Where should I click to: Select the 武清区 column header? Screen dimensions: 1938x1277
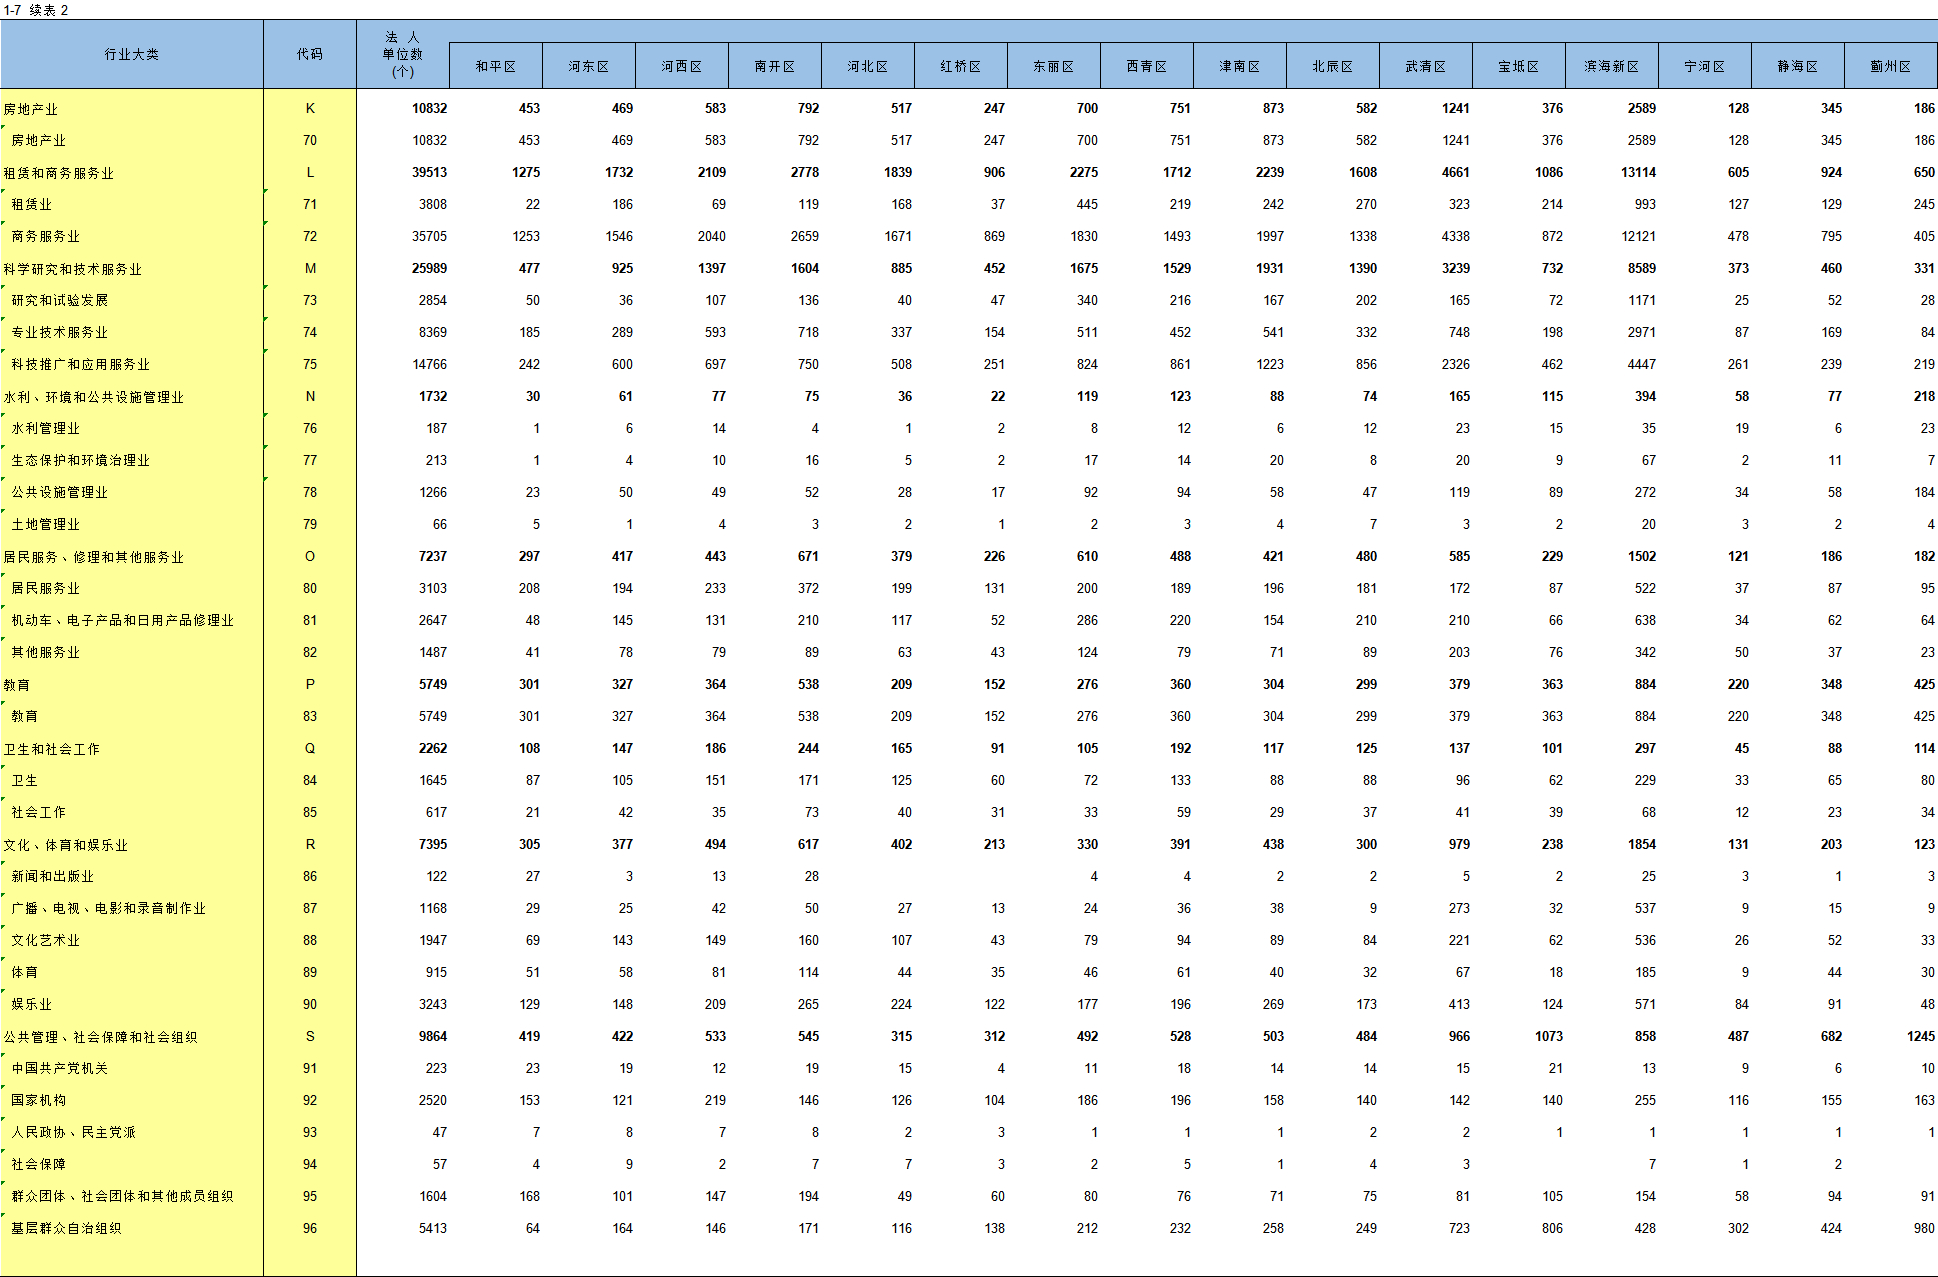point(1426,66)
